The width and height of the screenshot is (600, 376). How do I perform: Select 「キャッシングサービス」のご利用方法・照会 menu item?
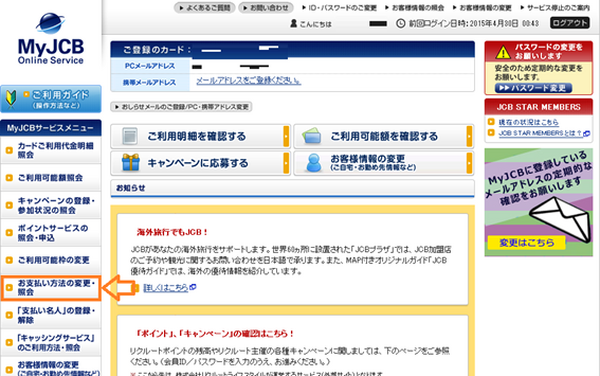click(51, 343)
